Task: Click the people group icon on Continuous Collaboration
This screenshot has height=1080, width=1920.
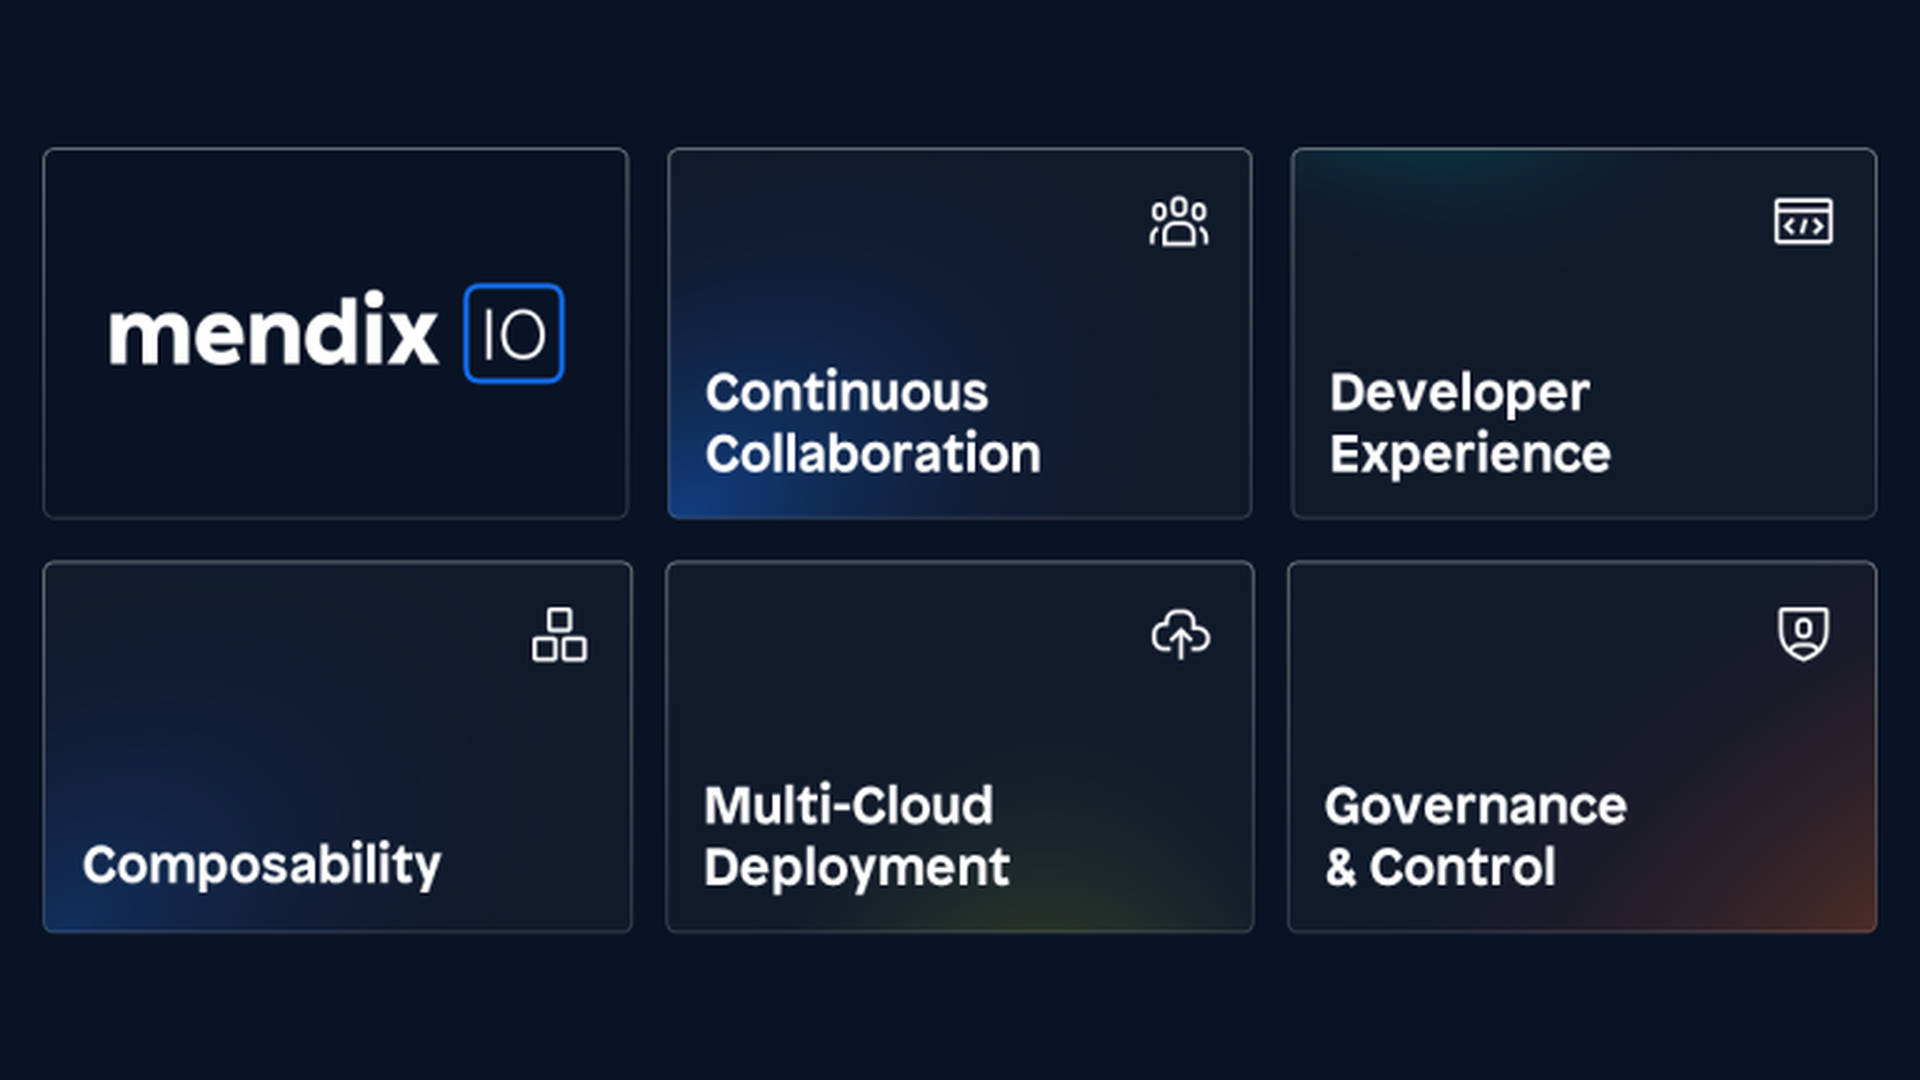Action: [1179, 221]
